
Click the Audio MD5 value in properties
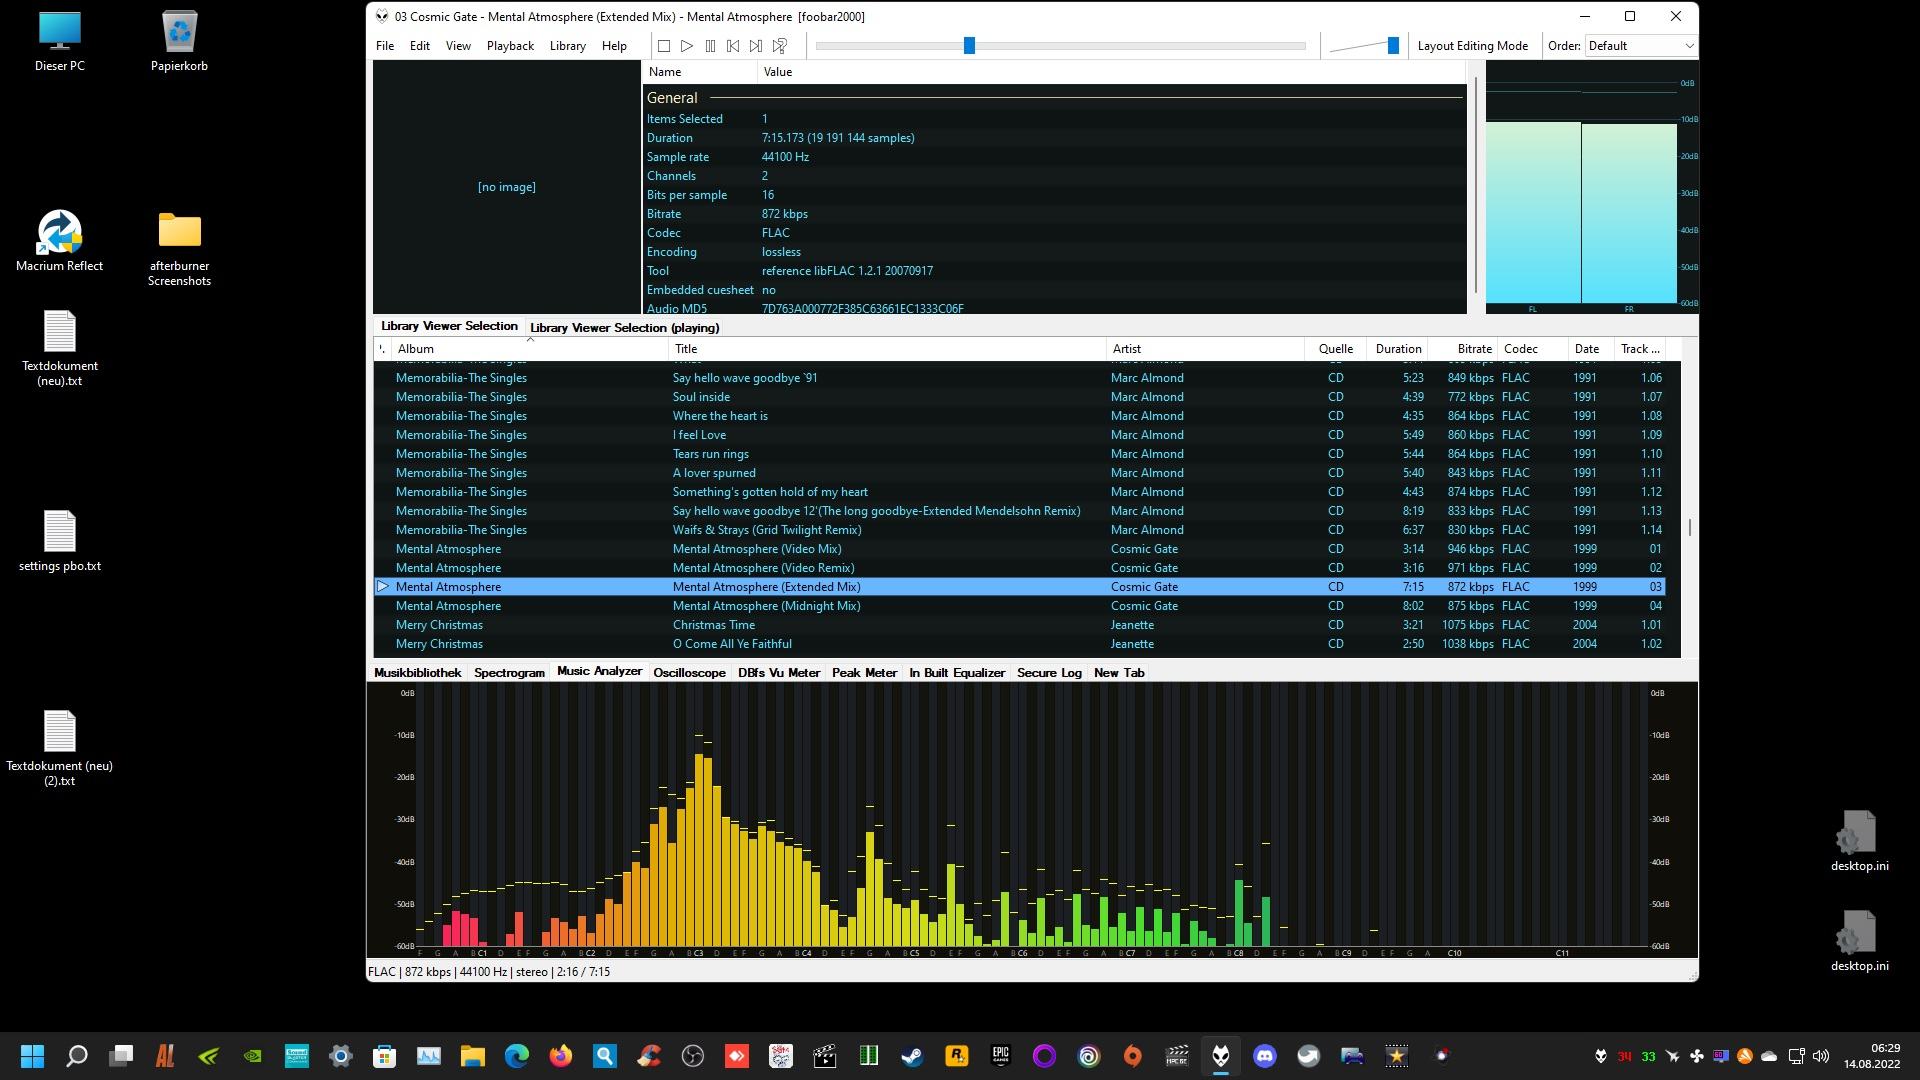click(x=862, y=309)
